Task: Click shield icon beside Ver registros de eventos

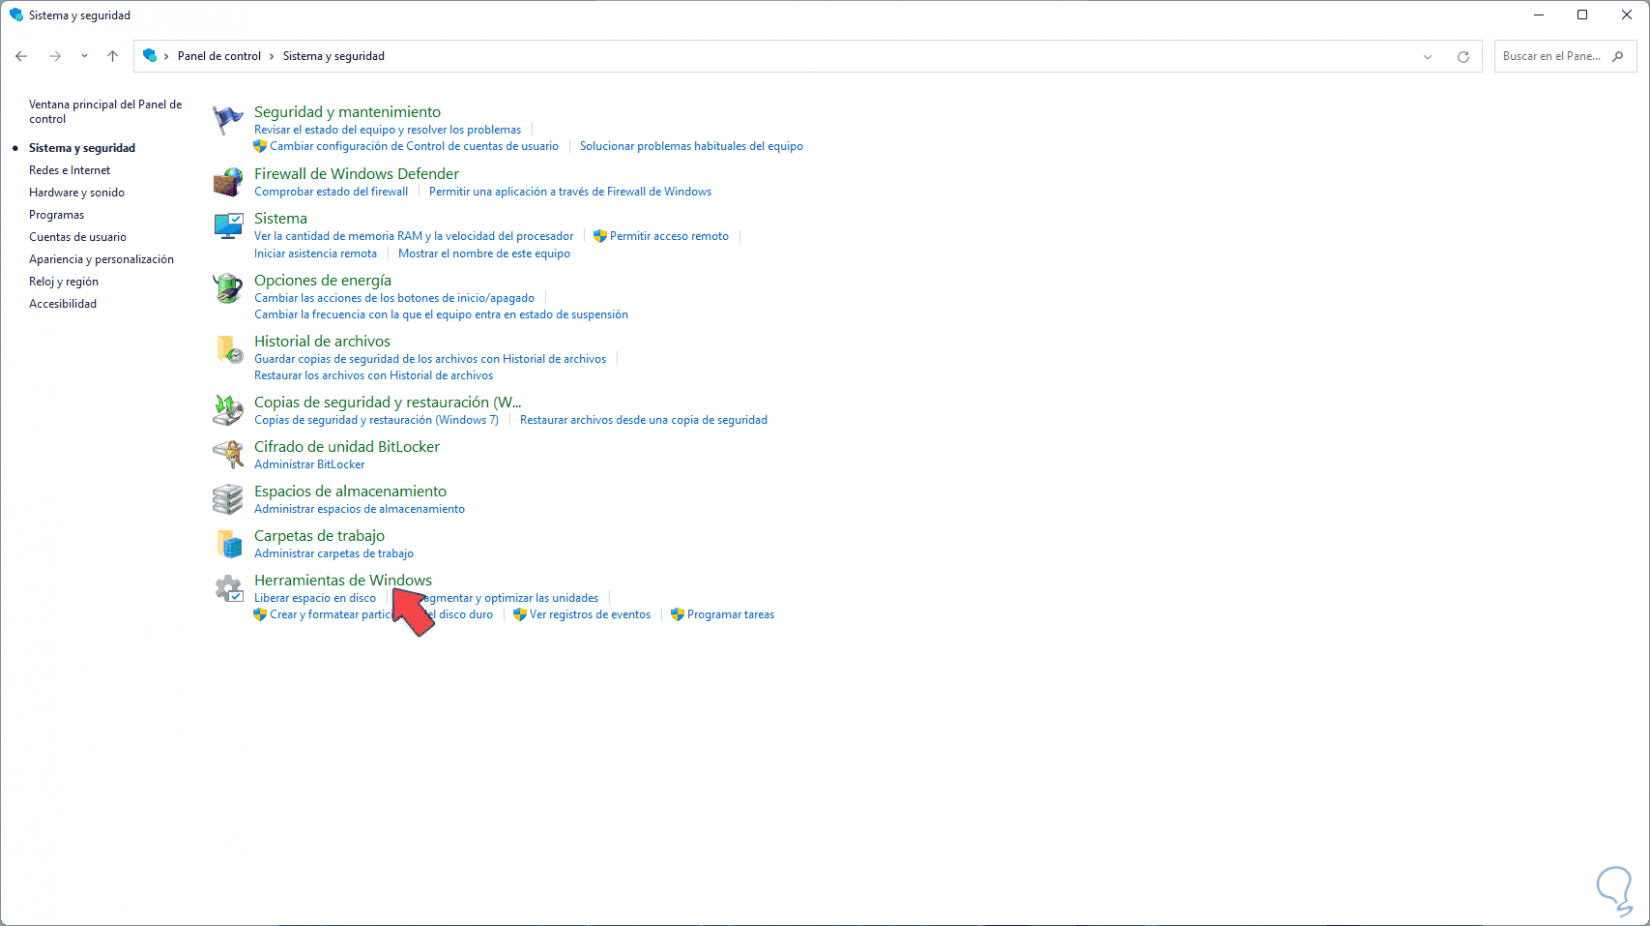Action: point(520,614)
